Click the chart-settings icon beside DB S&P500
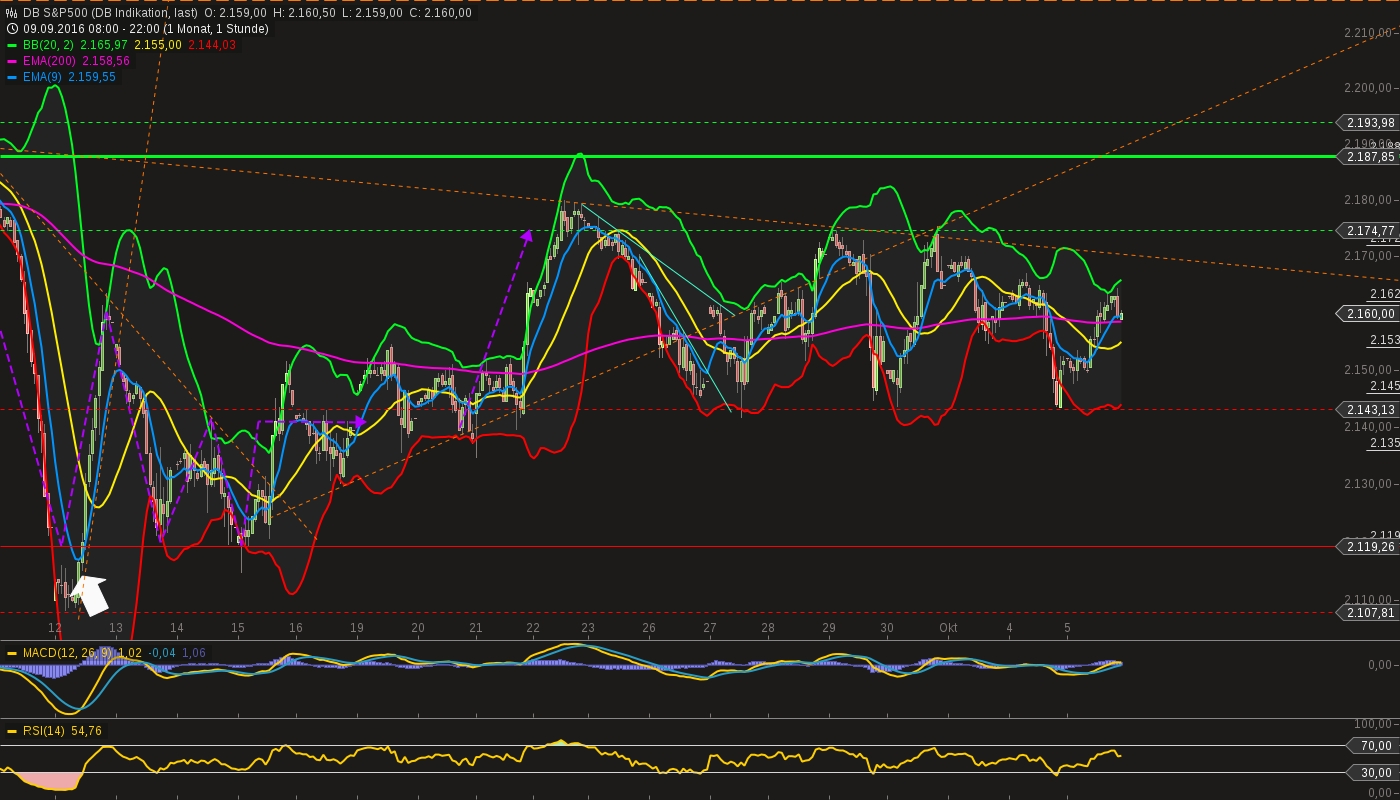Viewport: 1400px width, 800px height. click(12, 13)
